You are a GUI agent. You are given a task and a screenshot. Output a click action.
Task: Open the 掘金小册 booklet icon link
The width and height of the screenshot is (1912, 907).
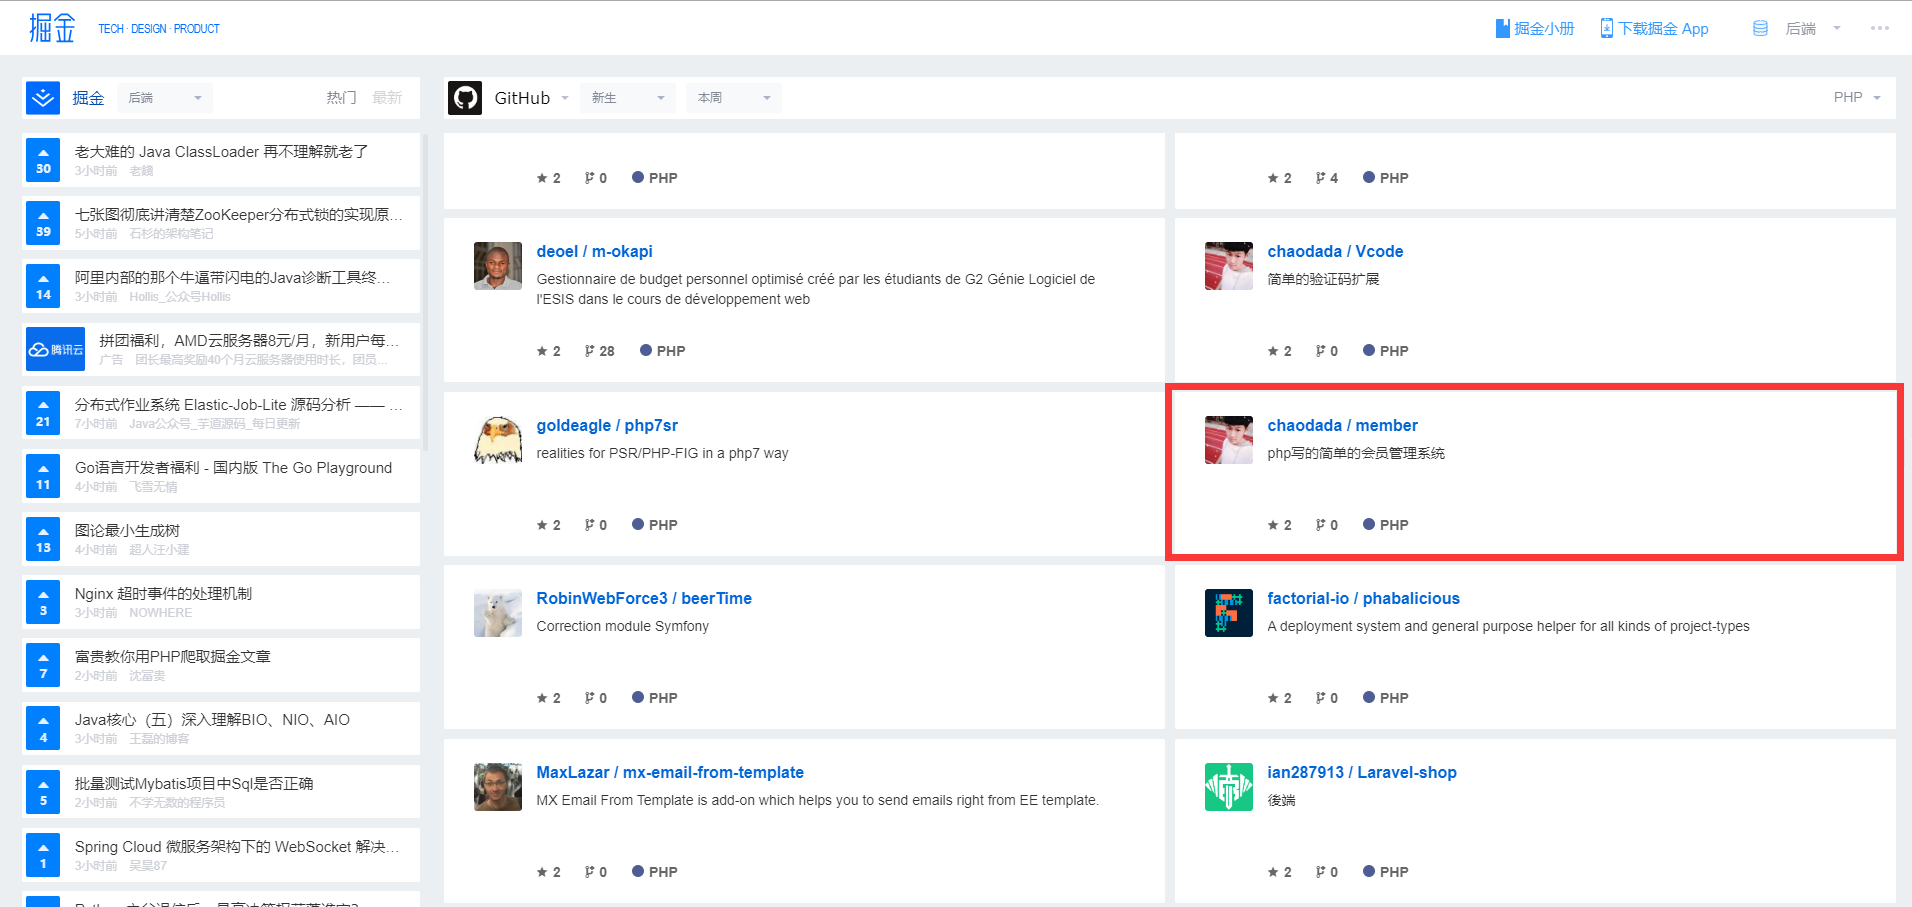pos(1502,28)
